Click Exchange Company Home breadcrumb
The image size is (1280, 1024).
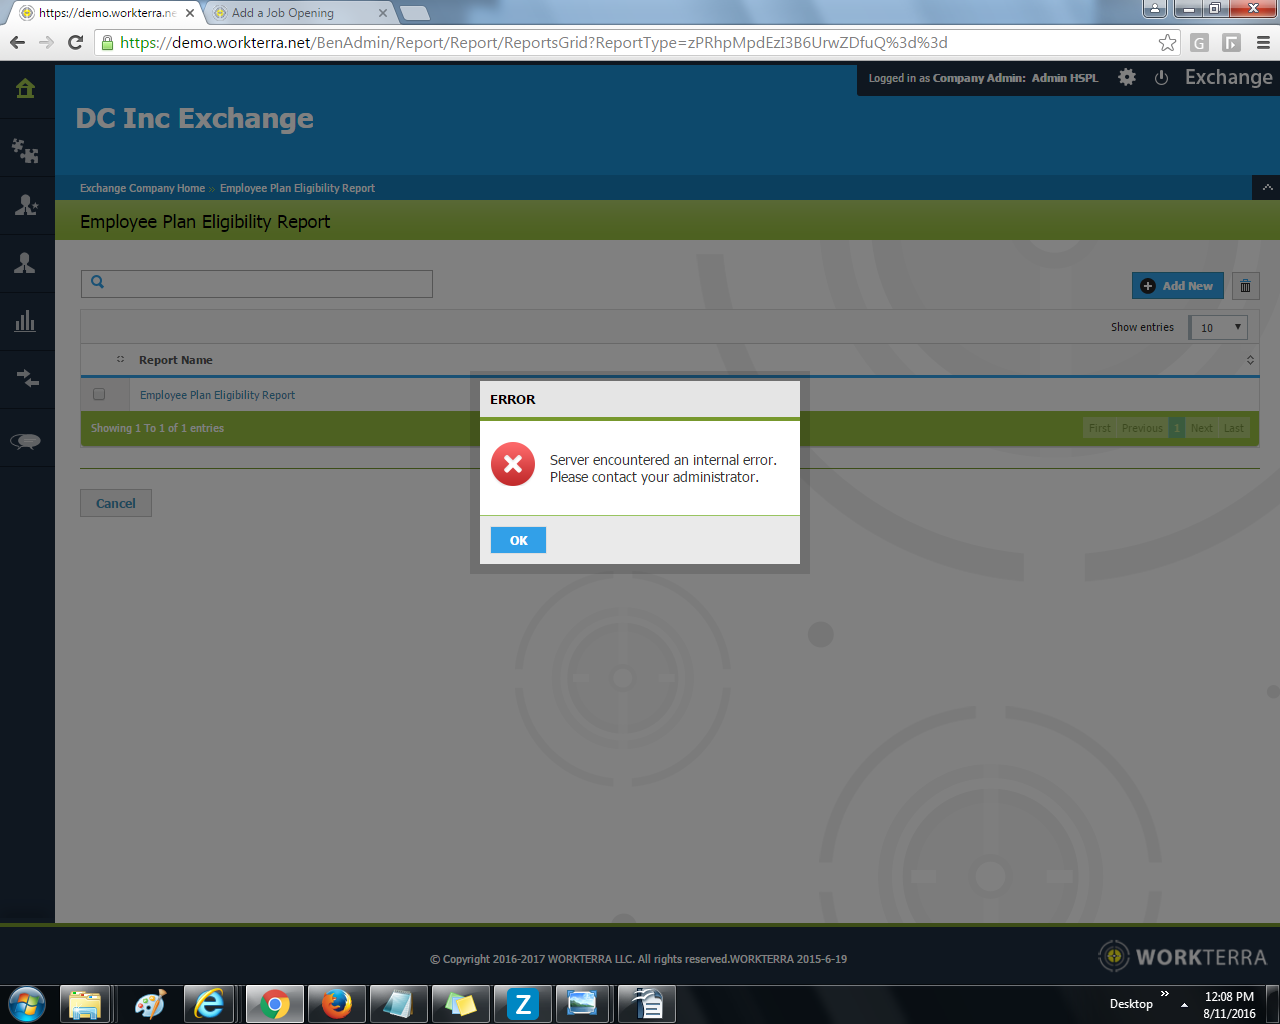pos(142,188)
